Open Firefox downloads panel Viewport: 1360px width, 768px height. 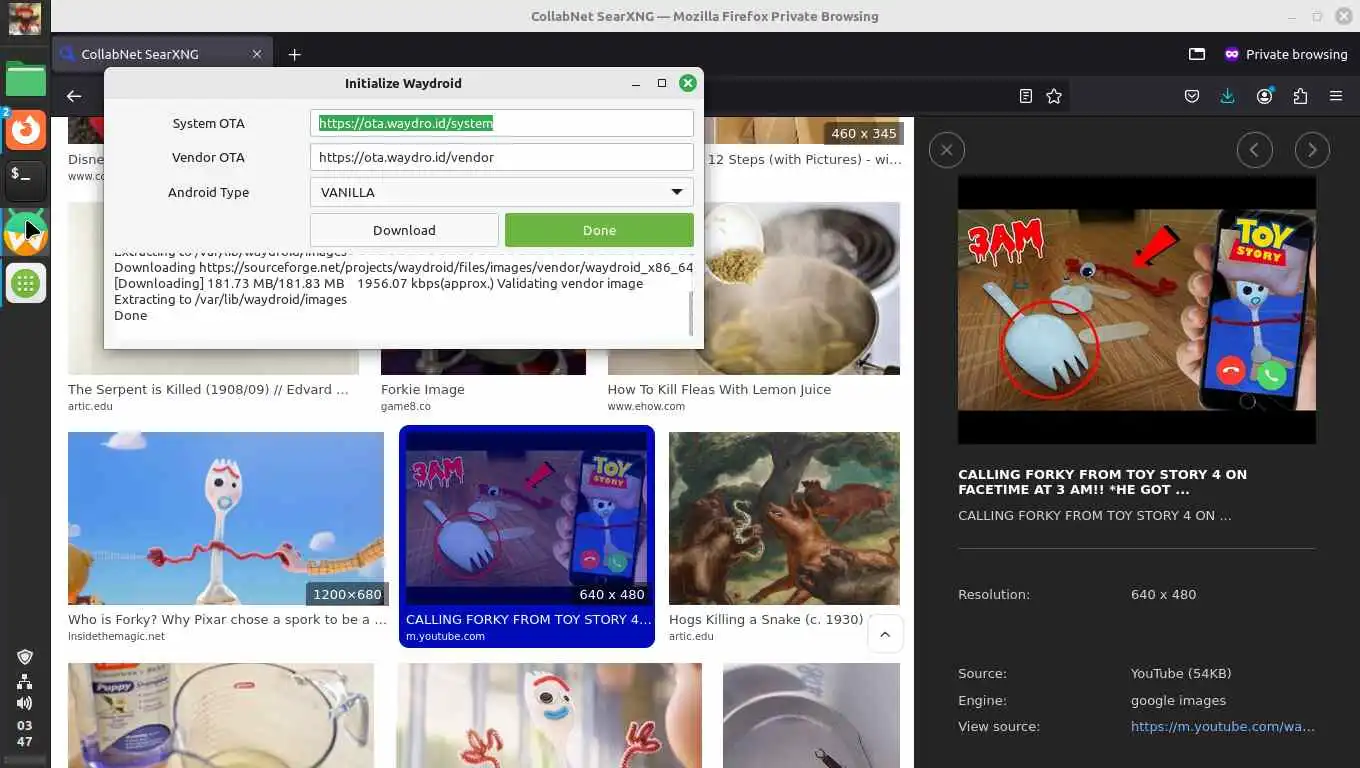[x=1227, y=96]
